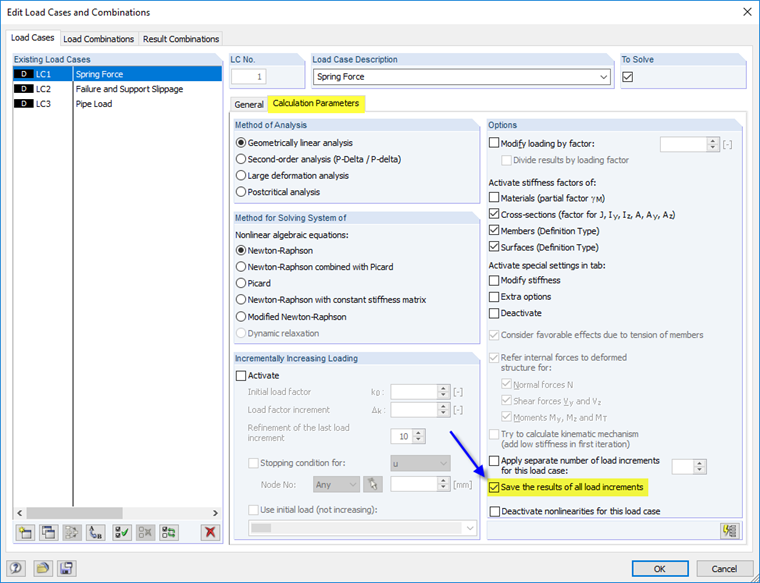Click the Initial load factor k0 spinner
Image resolution: width=760 pixels, height=583 pixels.
pyautogui.click(x=443, y=392)
